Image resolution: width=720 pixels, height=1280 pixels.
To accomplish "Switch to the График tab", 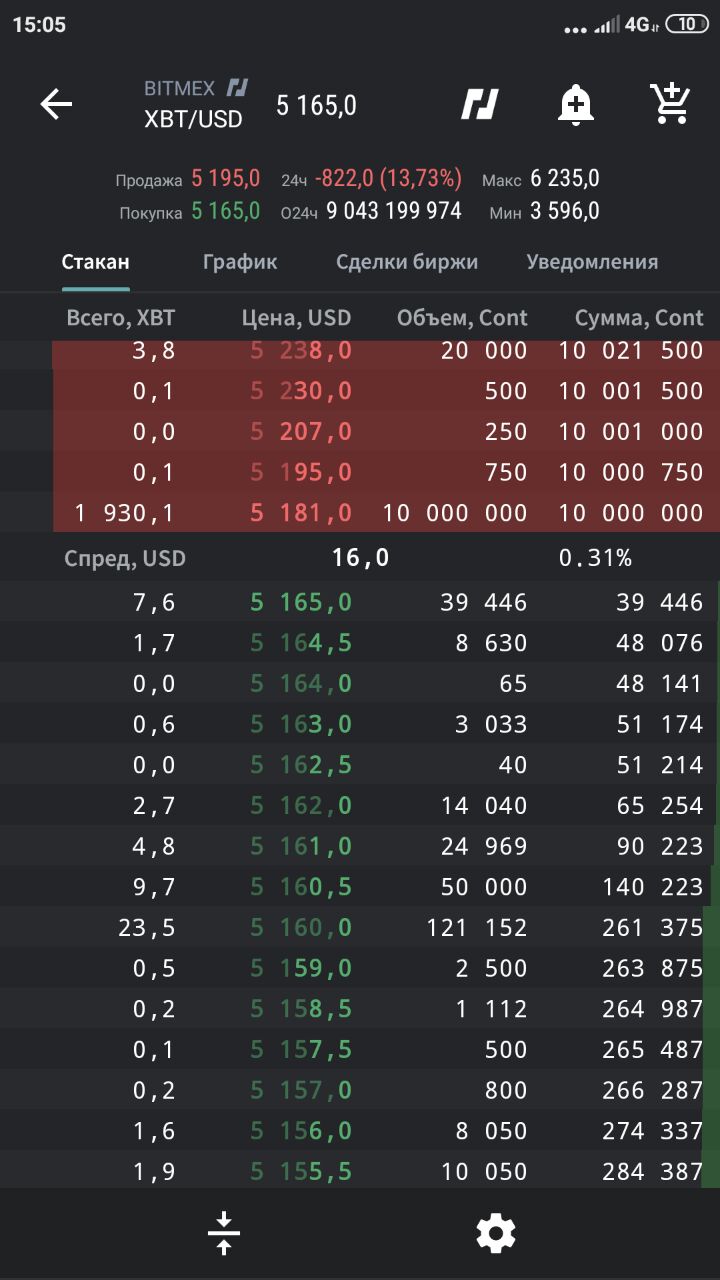I will [x=240, y=262].
